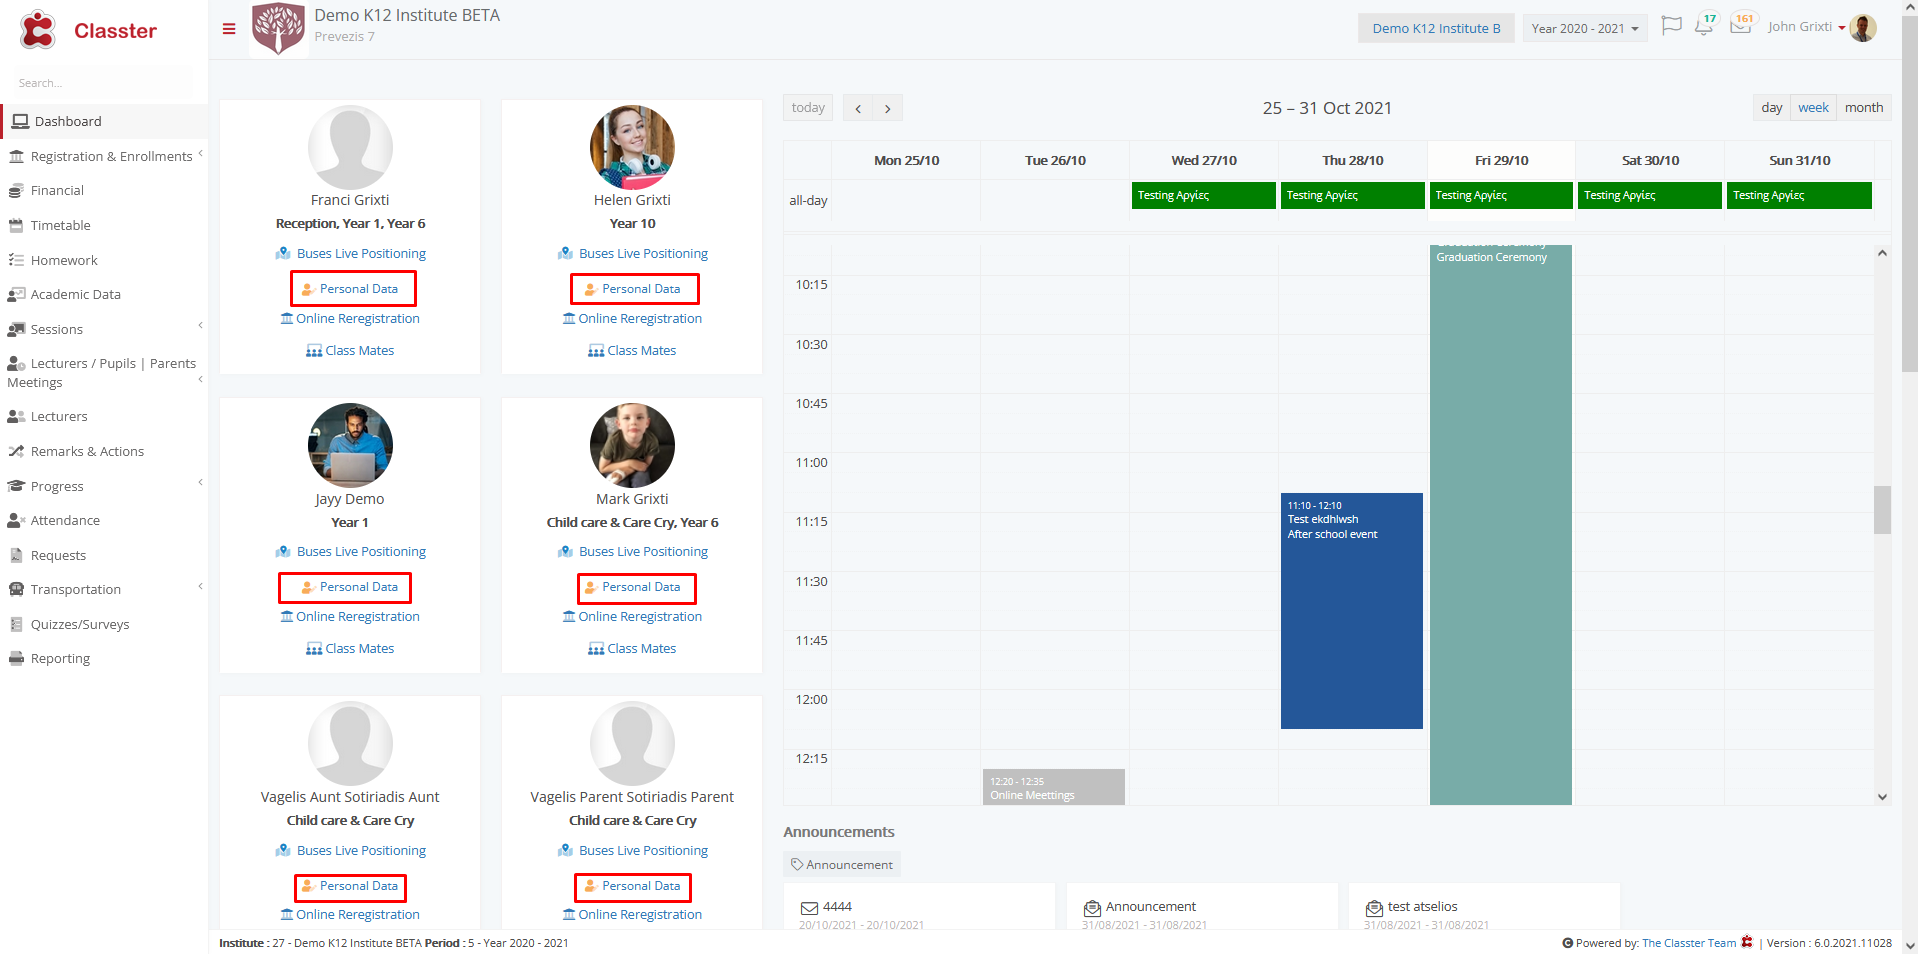Switch calendar to day view
1918x954 pixels.
pyautogui.click(x=1771, y=107)
